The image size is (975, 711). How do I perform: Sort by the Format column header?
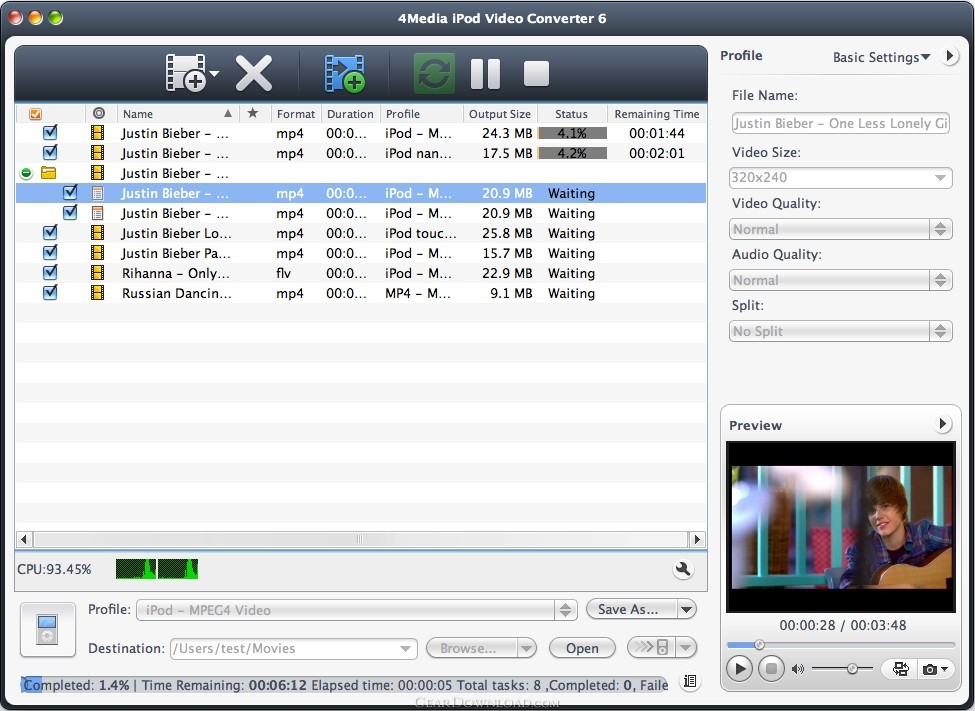(x=296, y=114)
